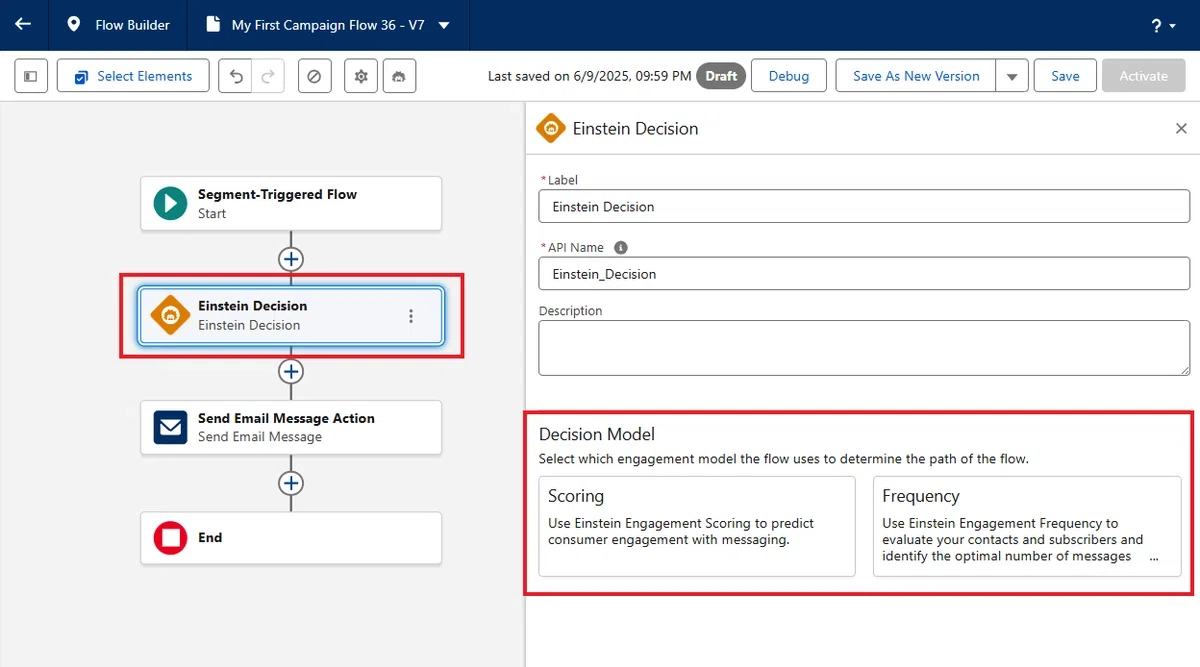Click the Flow Builder location pin icon
Image resolution: width=1200 pixels, height=667 pixels.
click(x=73, y=24)
